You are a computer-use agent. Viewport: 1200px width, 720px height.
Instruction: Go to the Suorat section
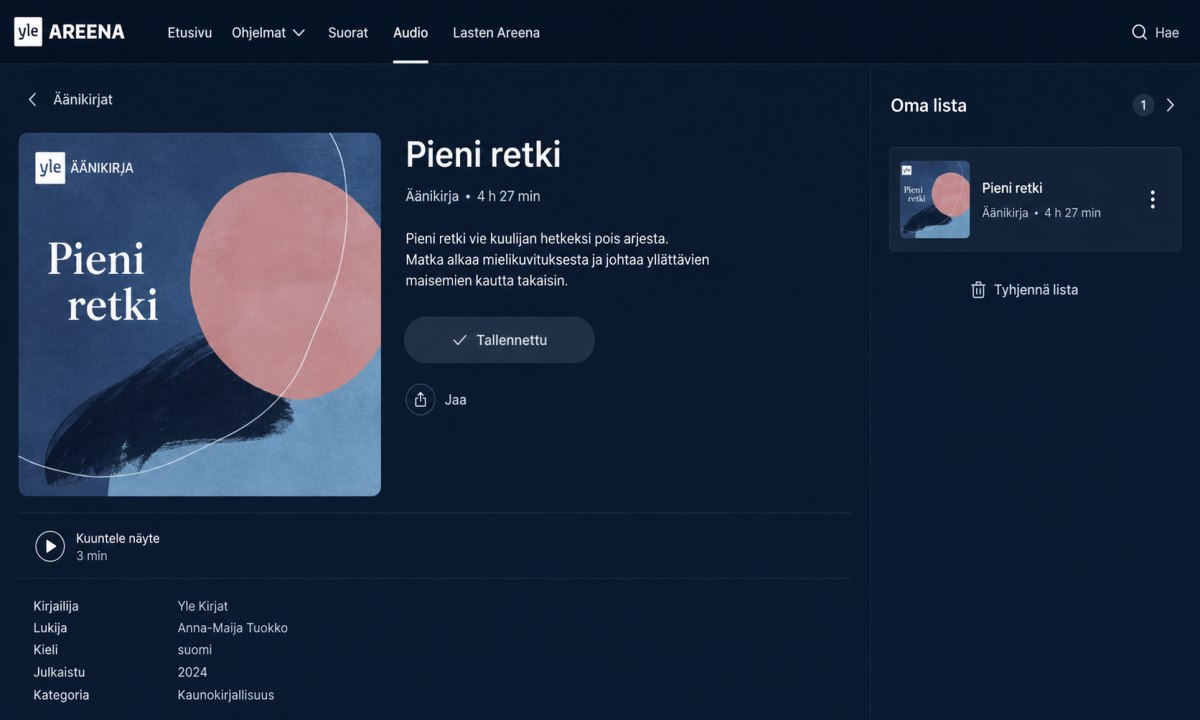348,32
